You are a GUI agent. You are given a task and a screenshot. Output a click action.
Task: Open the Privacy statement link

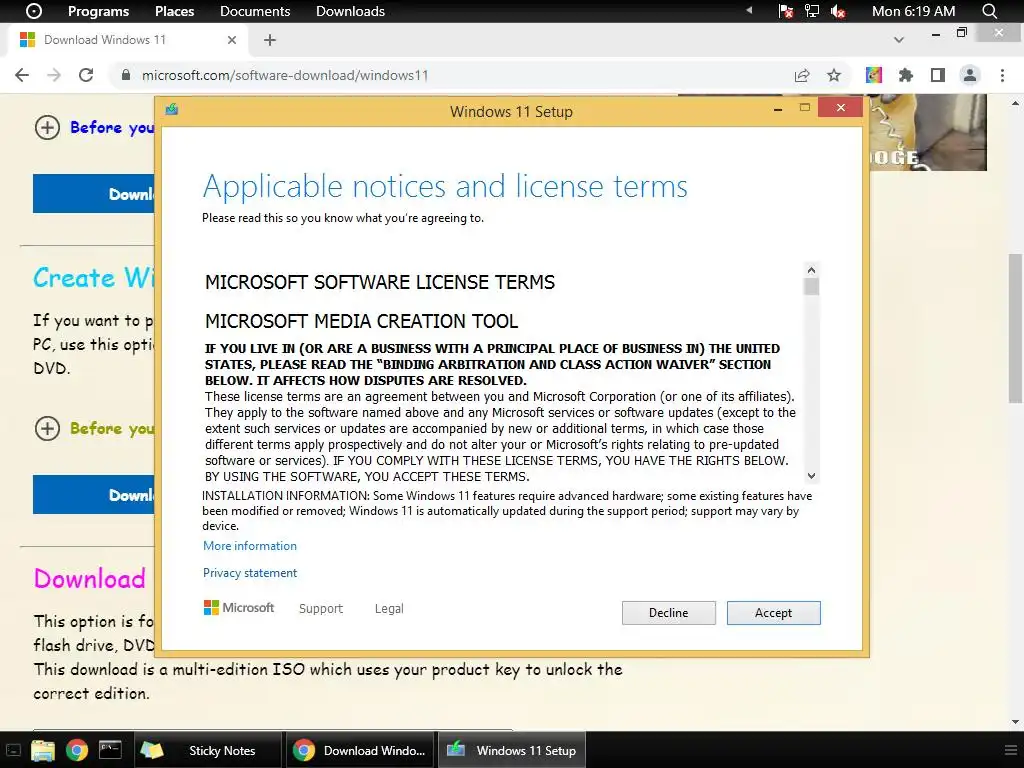pos(249,573)
